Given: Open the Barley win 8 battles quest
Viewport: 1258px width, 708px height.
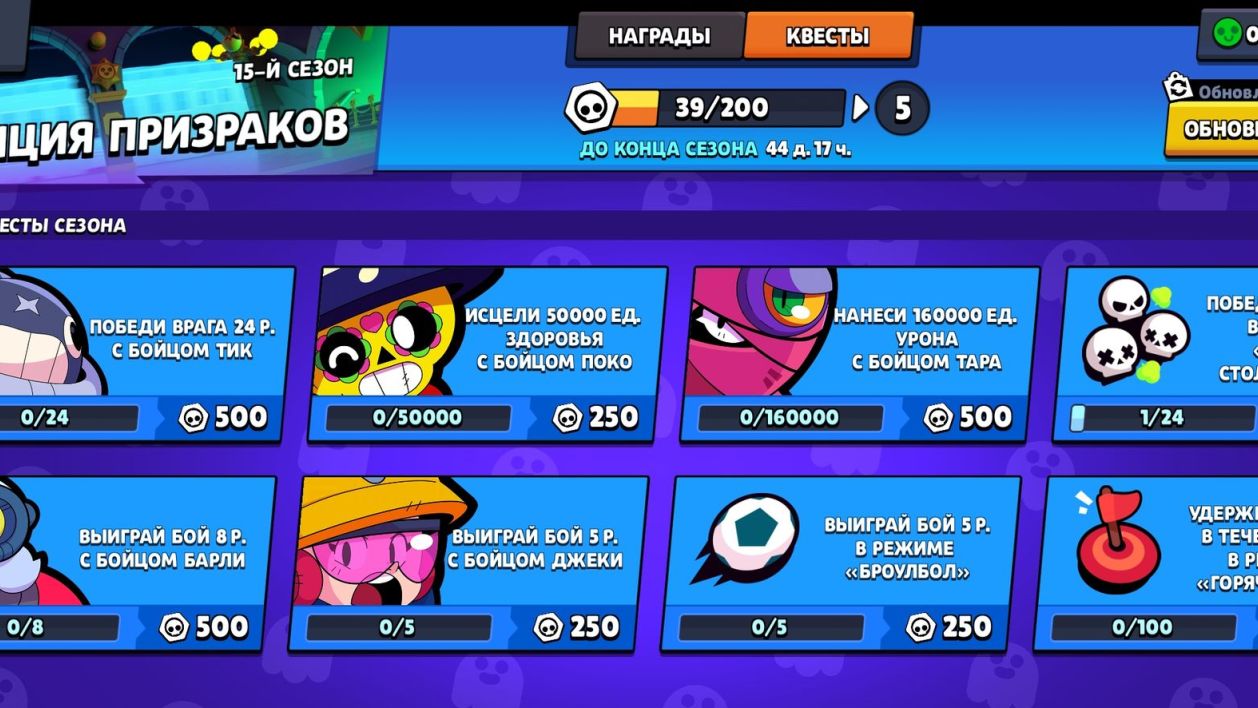Looking at the screenshot, I should point(135,564).
